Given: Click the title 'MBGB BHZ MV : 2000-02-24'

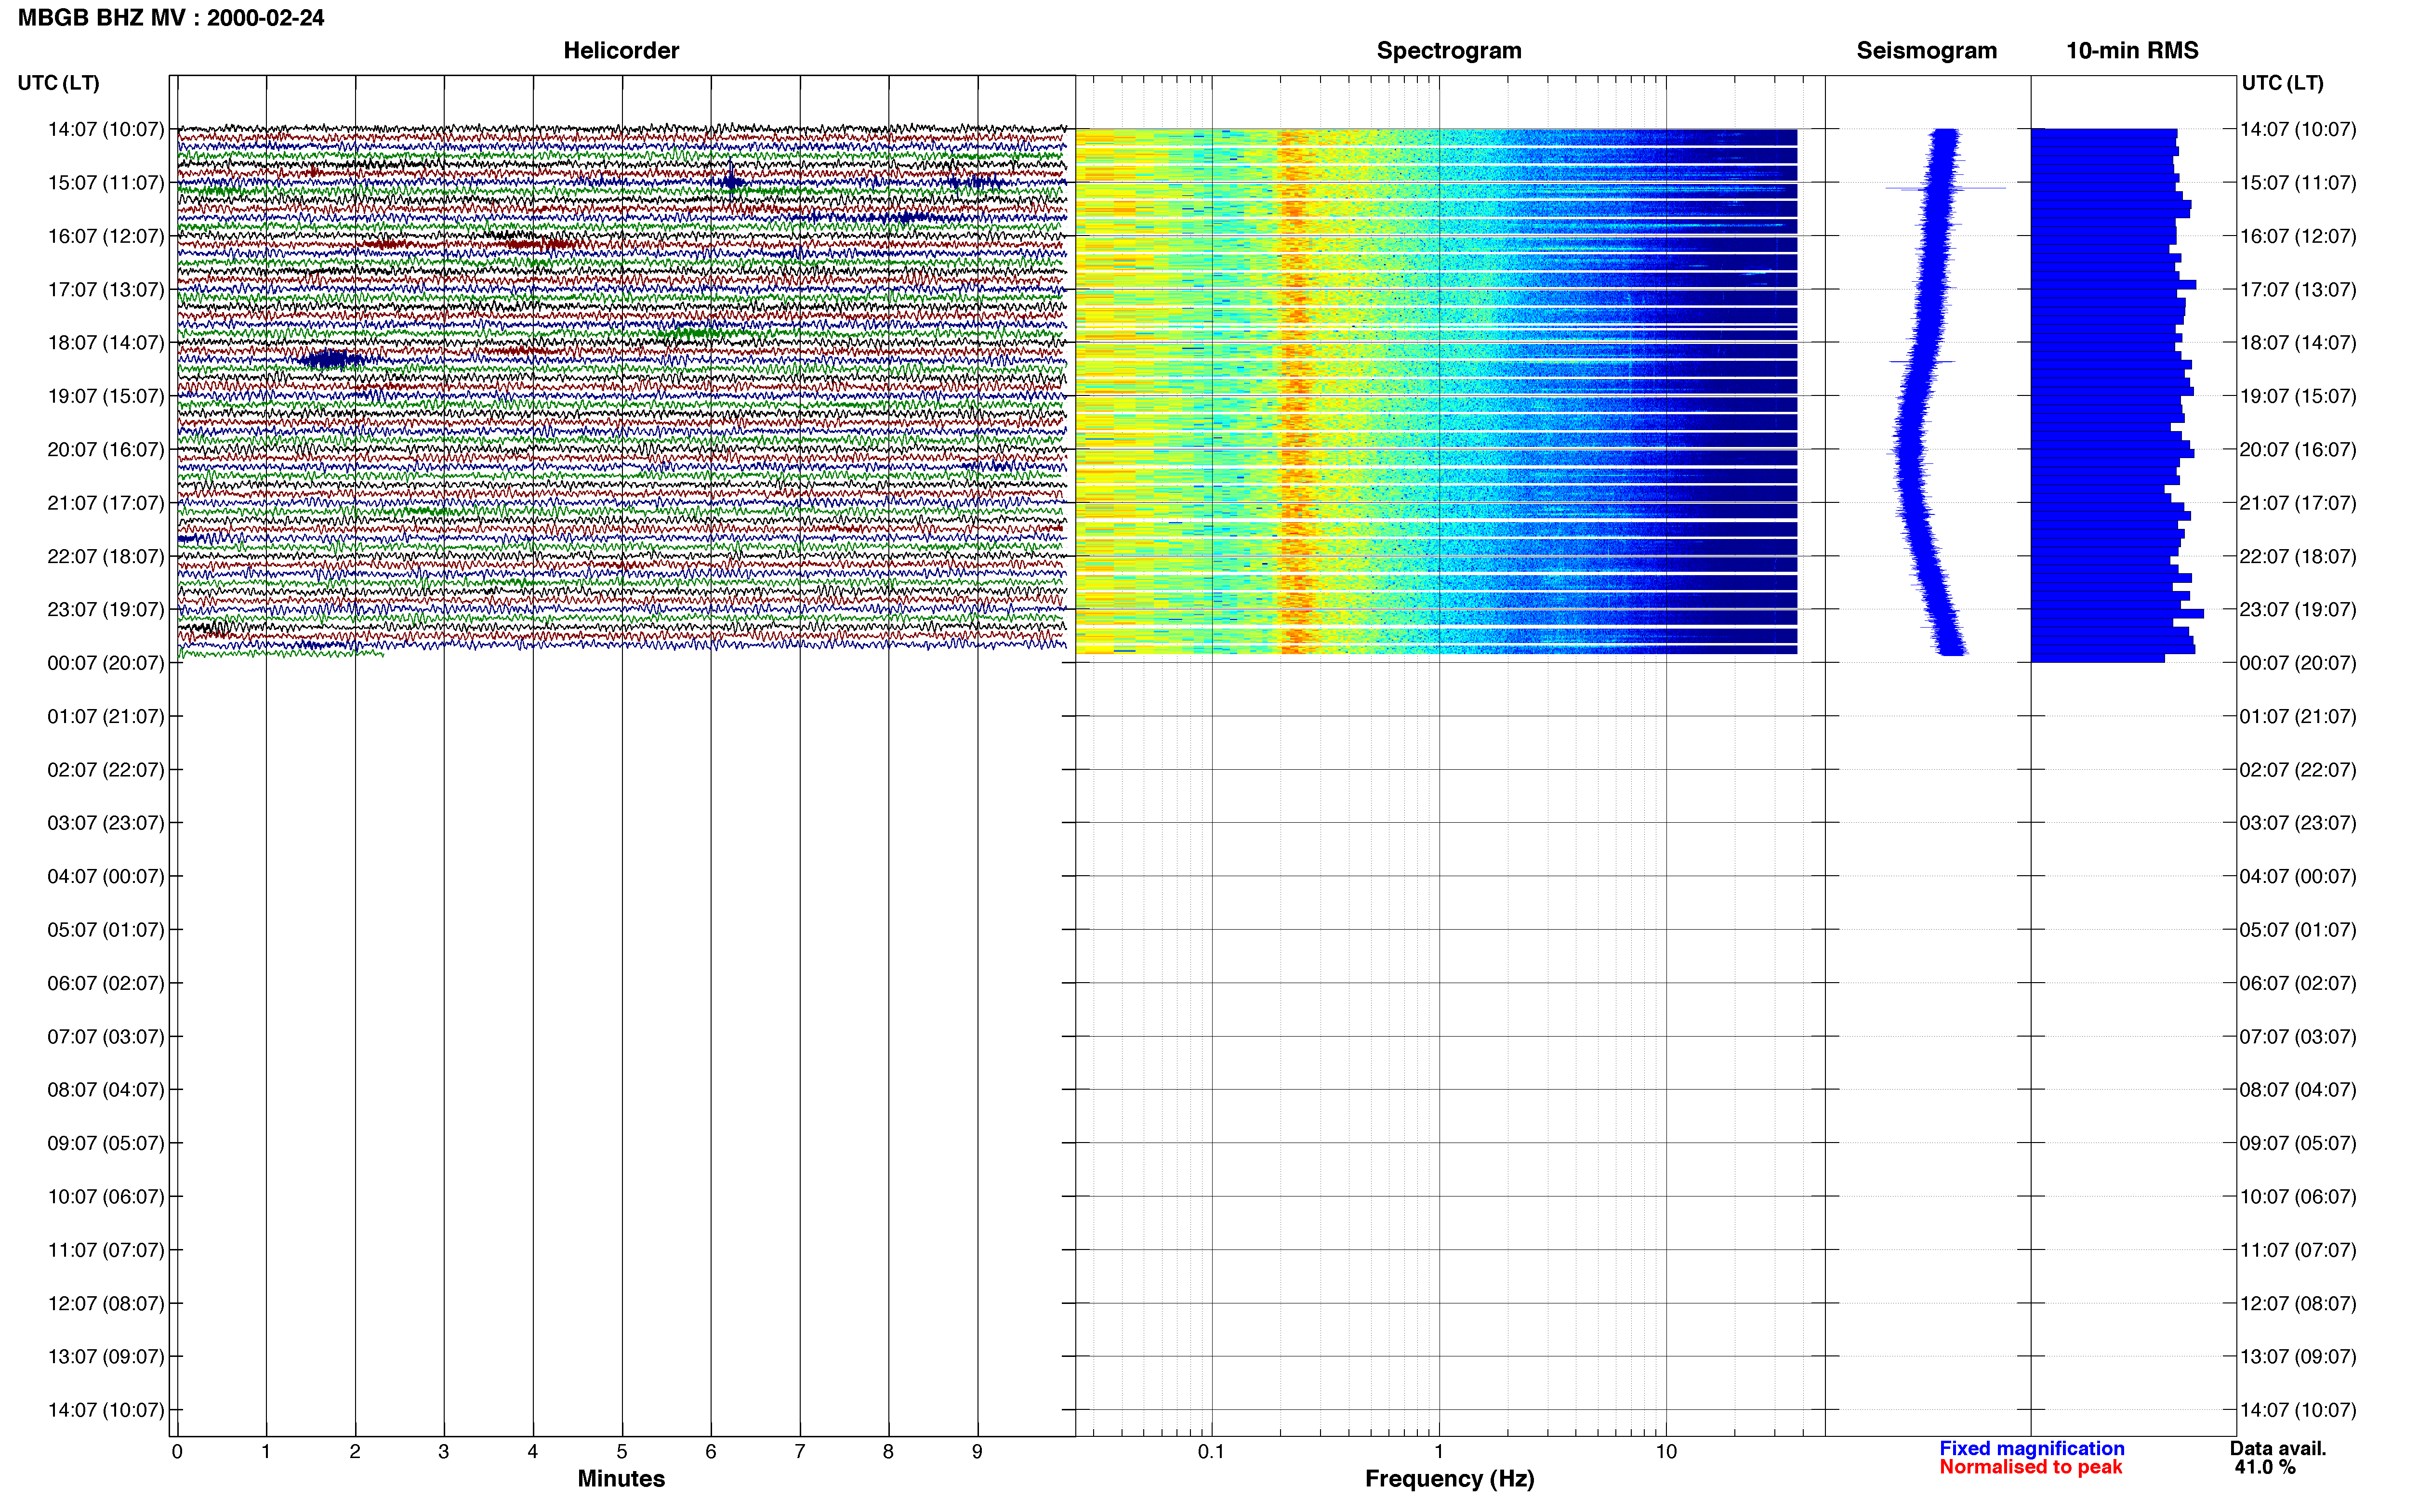Looking at the screenshot, I should 171,18.
